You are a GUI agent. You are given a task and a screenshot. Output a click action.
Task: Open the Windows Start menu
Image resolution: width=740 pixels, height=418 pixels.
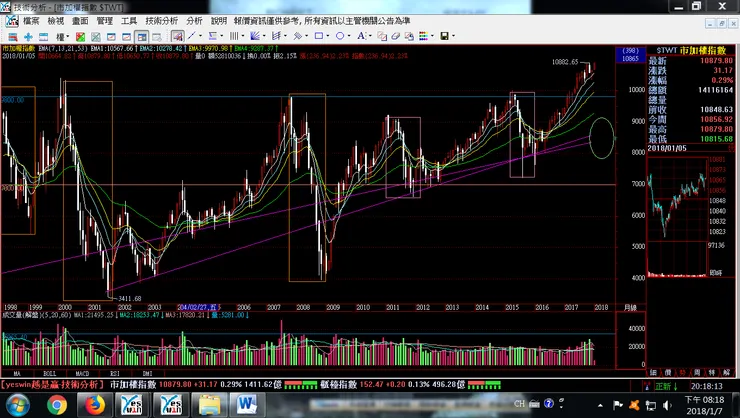pyautogui.click(x=17, y=405)
